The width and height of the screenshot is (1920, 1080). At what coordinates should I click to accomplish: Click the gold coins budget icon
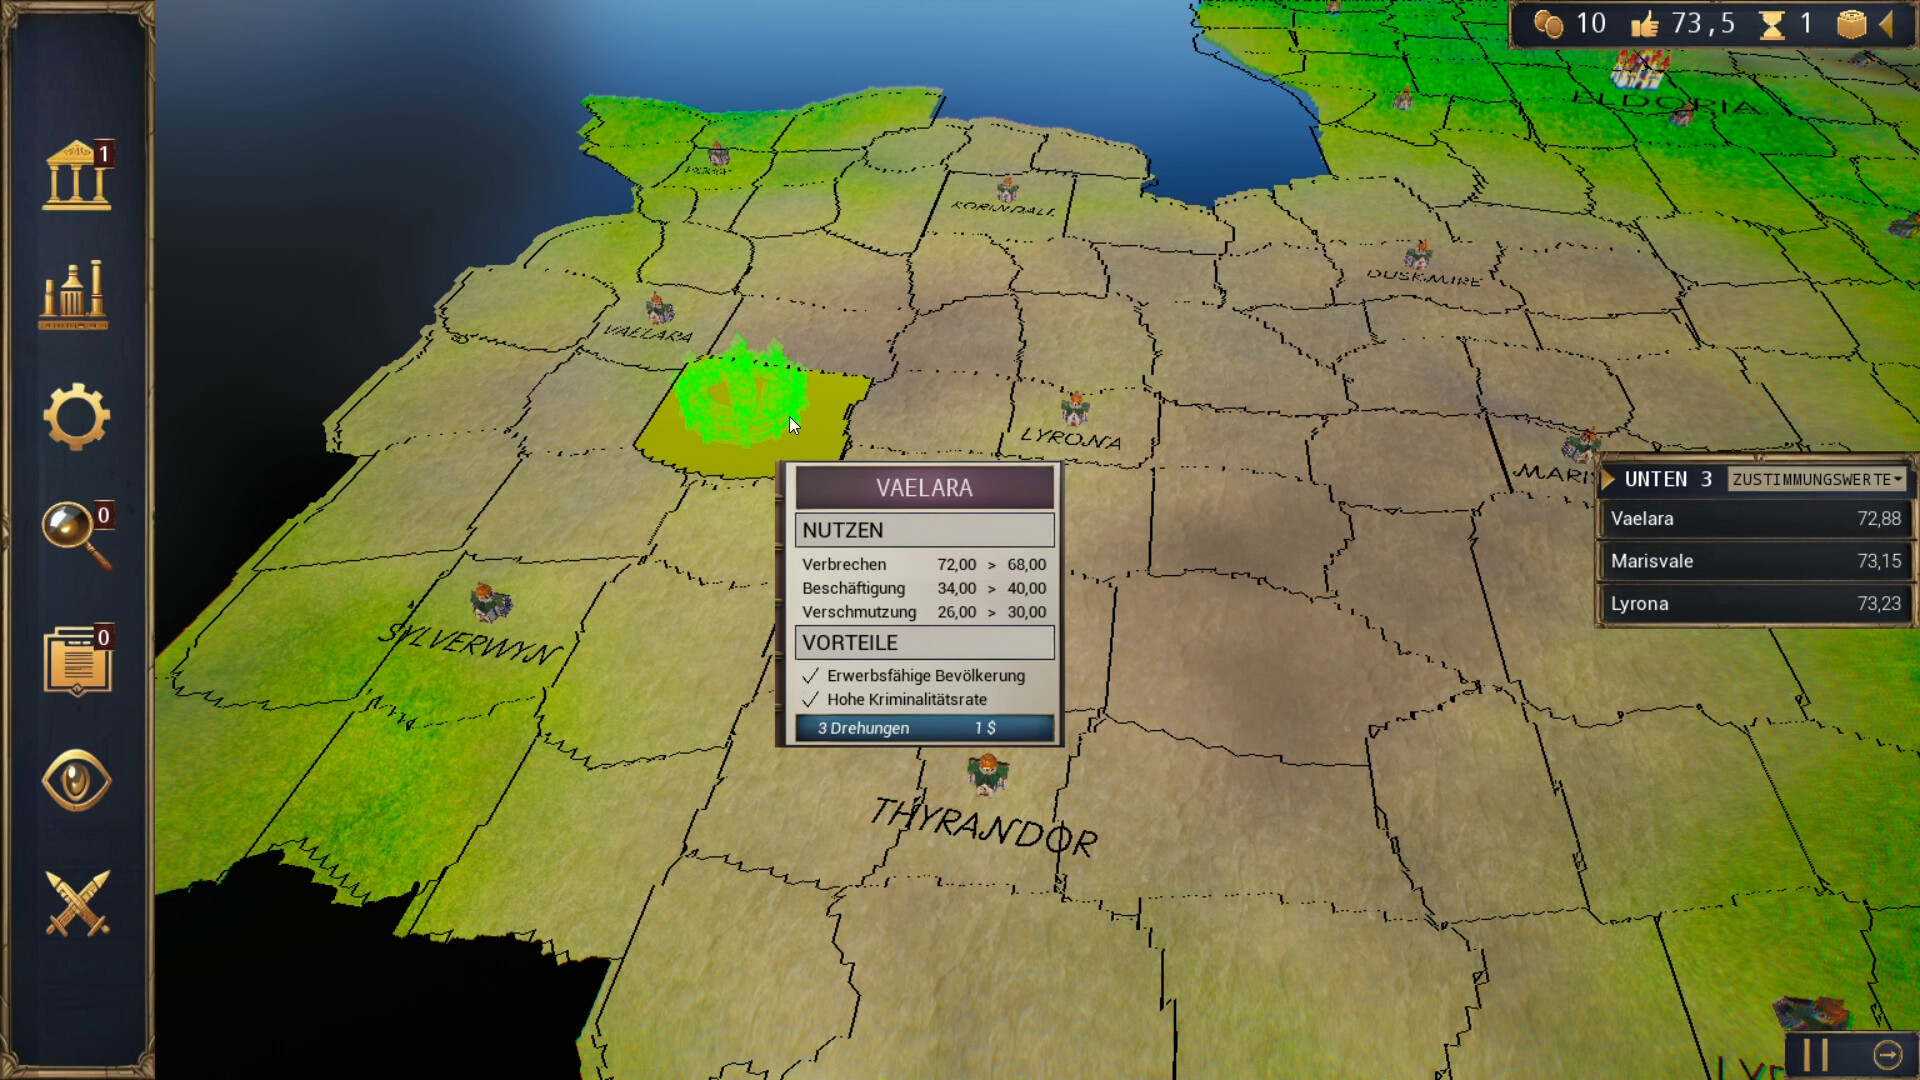click(x=1548, y=23)
